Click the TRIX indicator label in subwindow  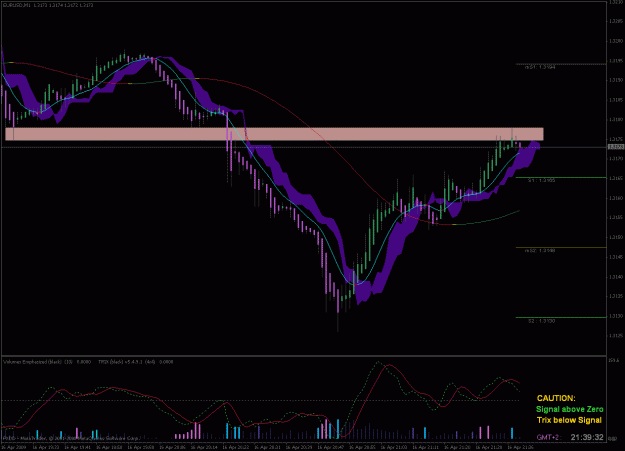coord(136,362)
